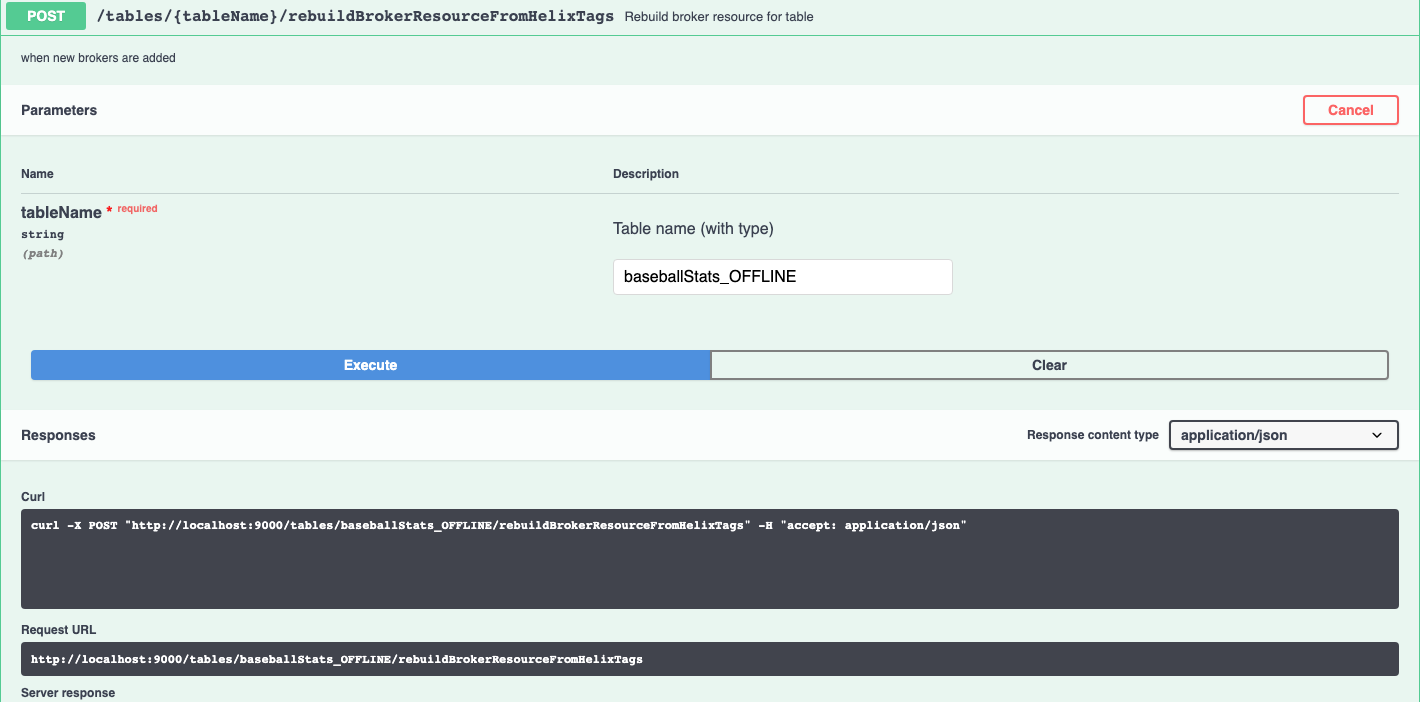
Task: Click the Description column header
Action: point(645,174)
